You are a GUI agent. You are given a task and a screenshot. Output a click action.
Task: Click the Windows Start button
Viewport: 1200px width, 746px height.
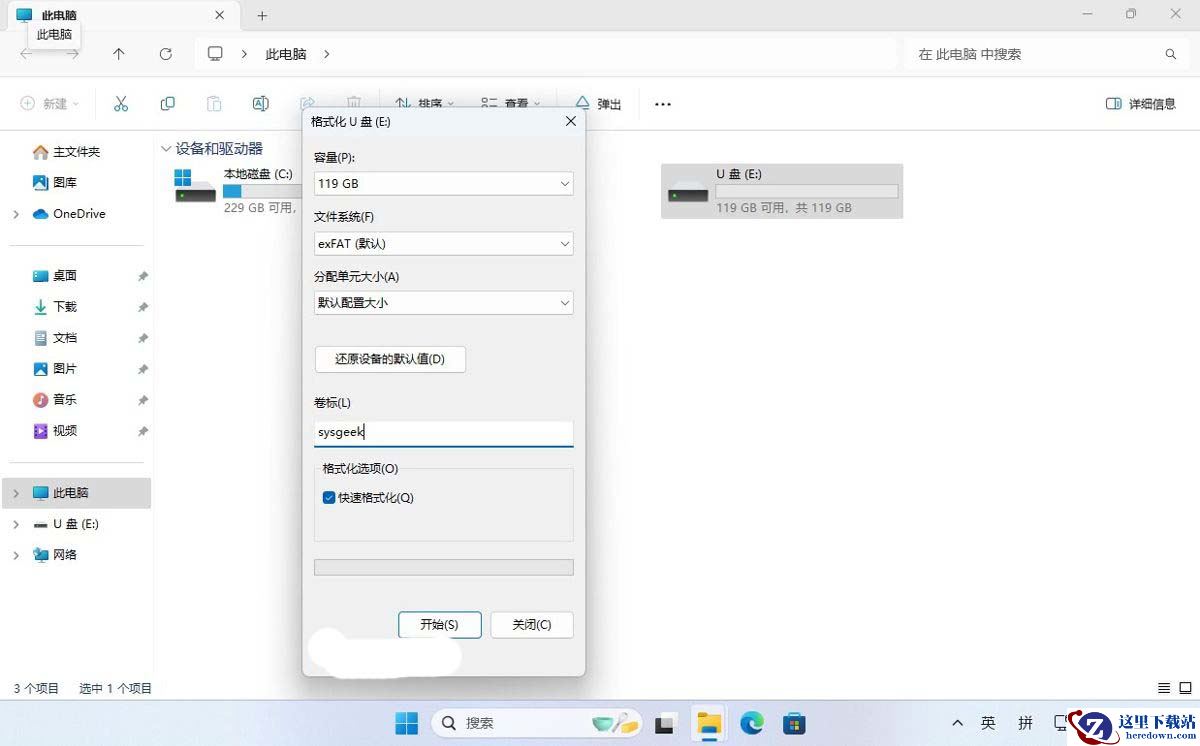406,723
